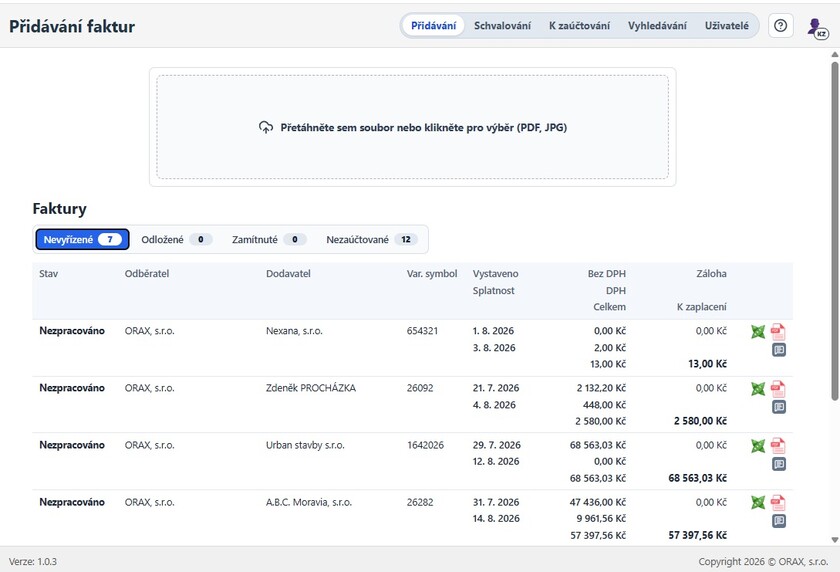Click due date 14. 8. 2026
840x572 pixels.
496,518
